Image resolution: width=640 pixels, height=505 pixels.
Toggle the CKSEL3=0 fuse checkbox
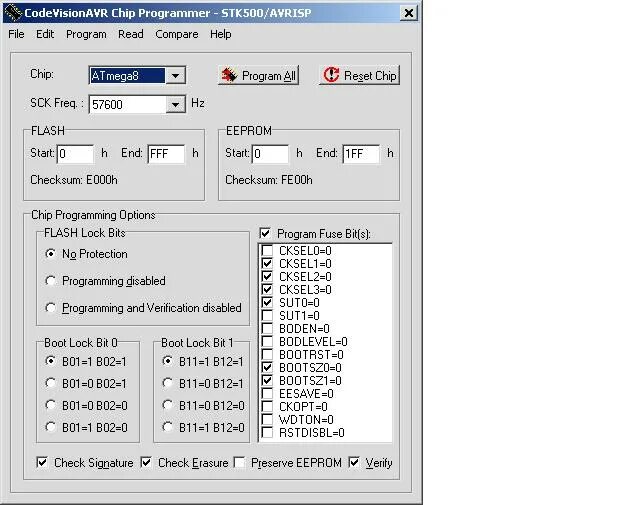tap(267, 289)
